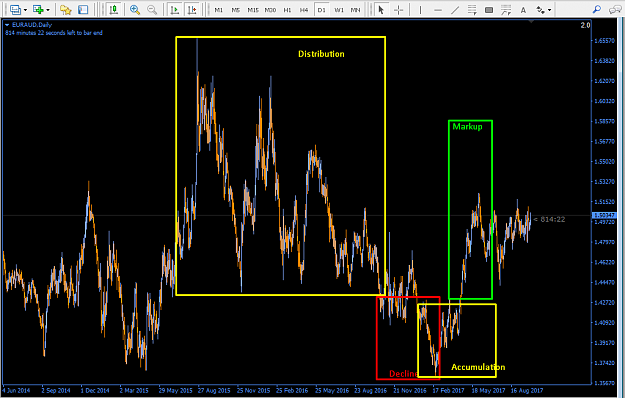Zoom in on the chart
This screenshot has width=625, height=398.
135,10
